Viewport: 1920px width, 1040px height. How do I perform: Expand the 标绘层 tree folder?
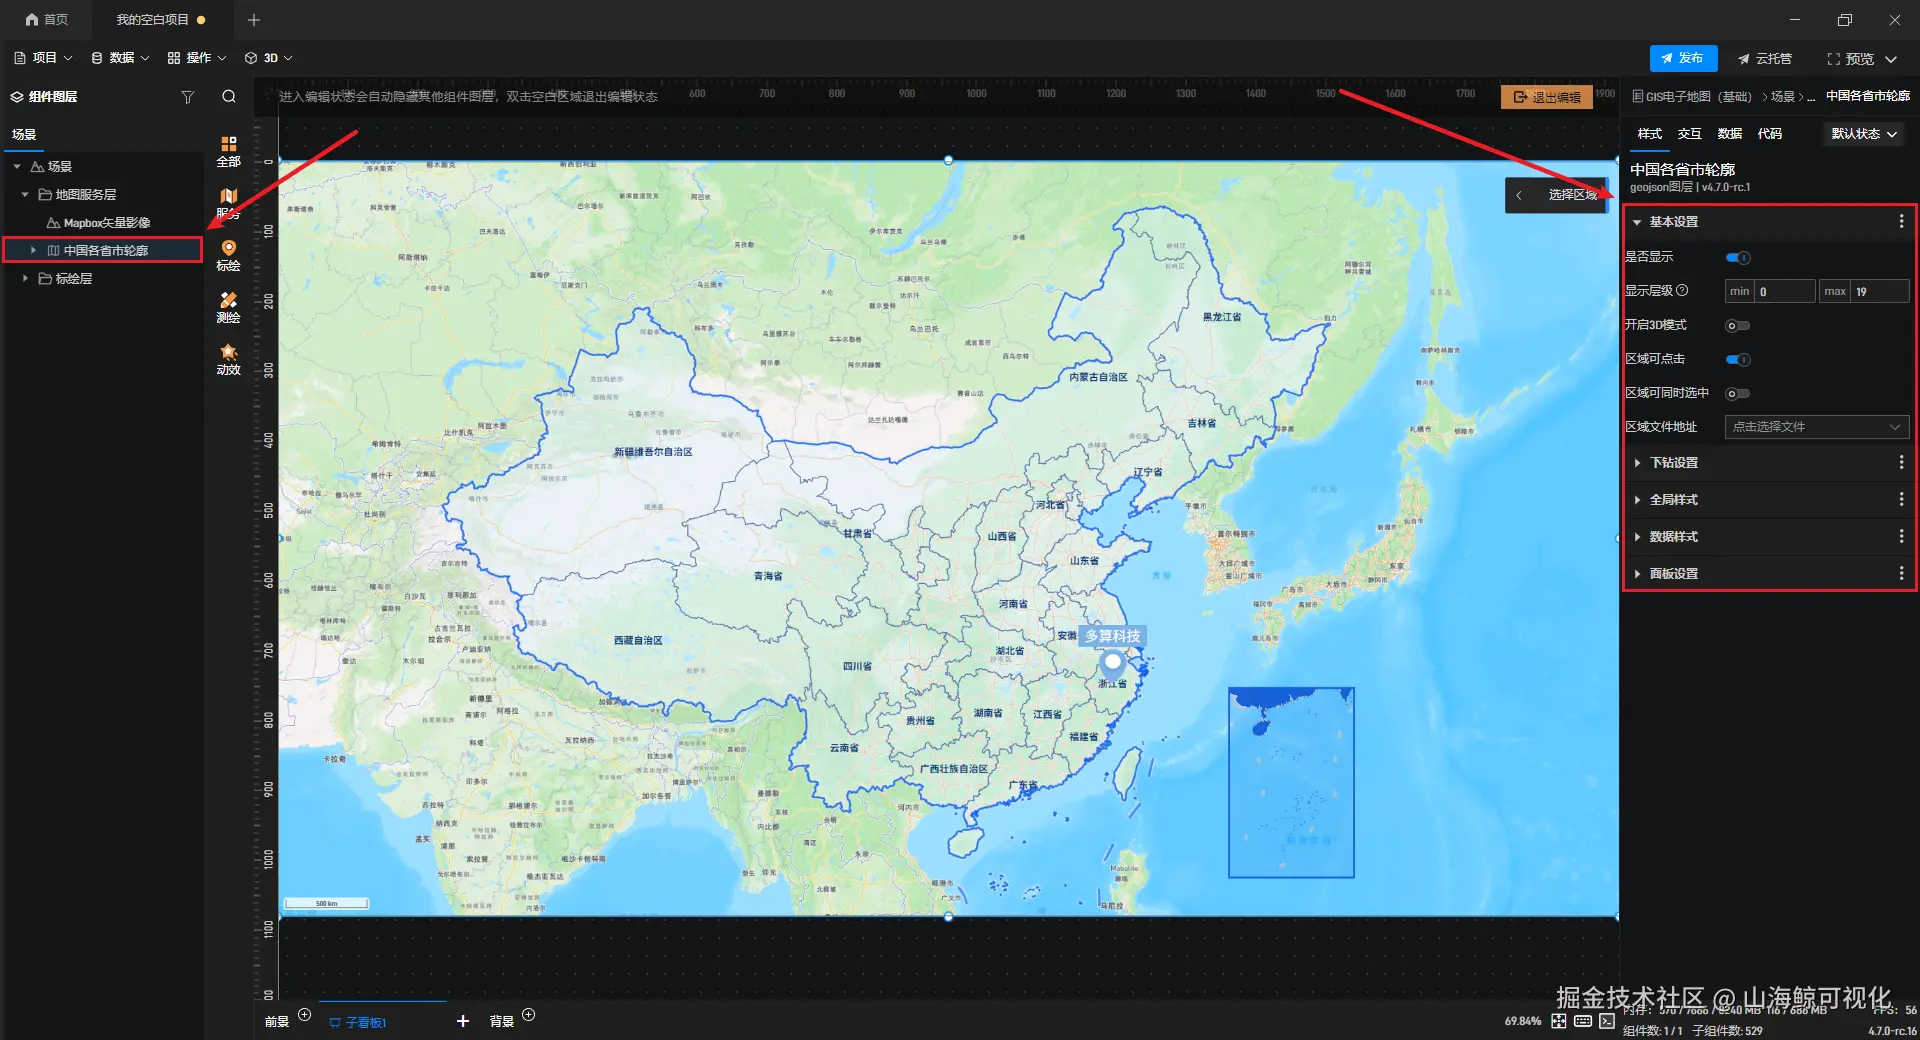[25, 279]
